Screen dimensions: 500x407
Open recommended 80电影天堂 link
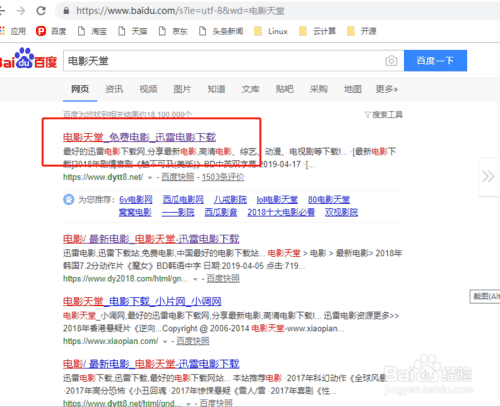[329, 200]
